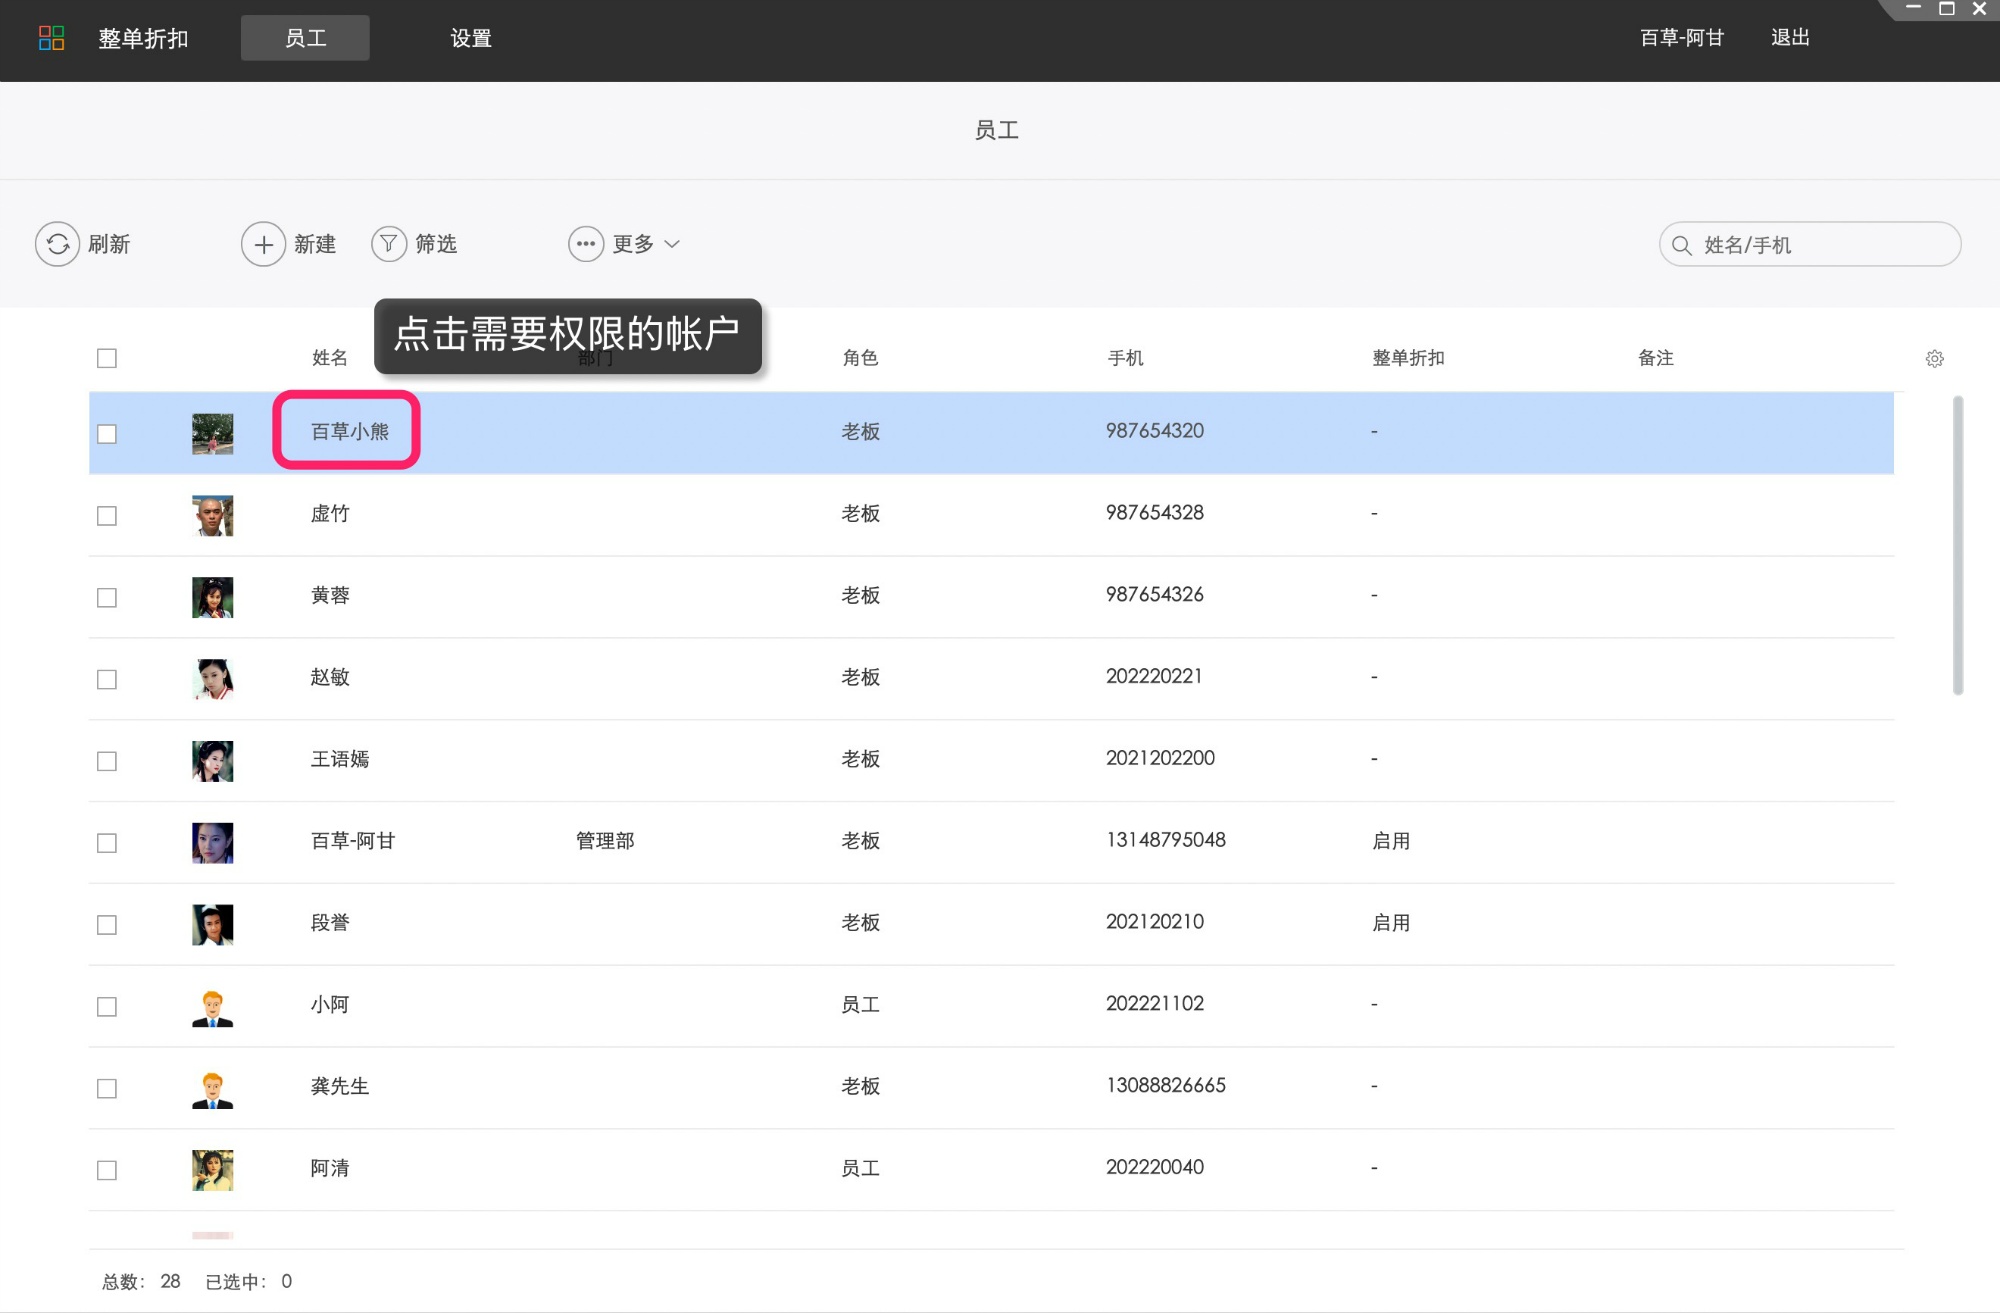The image size is (2000, 1313).
Task: Check the box for 百草小熊
Action: click(107, 434)
